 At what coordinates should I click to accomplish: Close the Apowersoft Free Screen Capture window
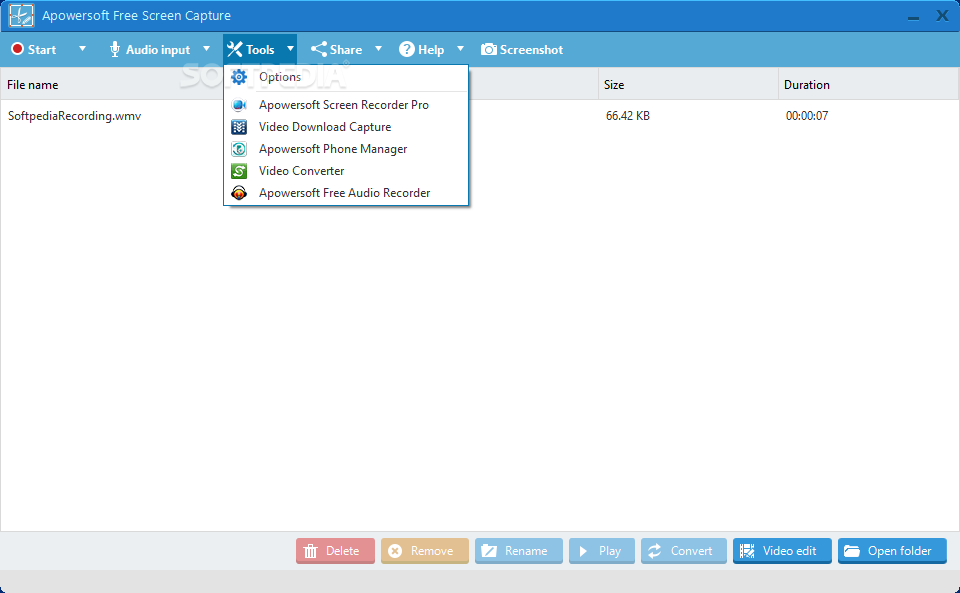tap(942, 16)
